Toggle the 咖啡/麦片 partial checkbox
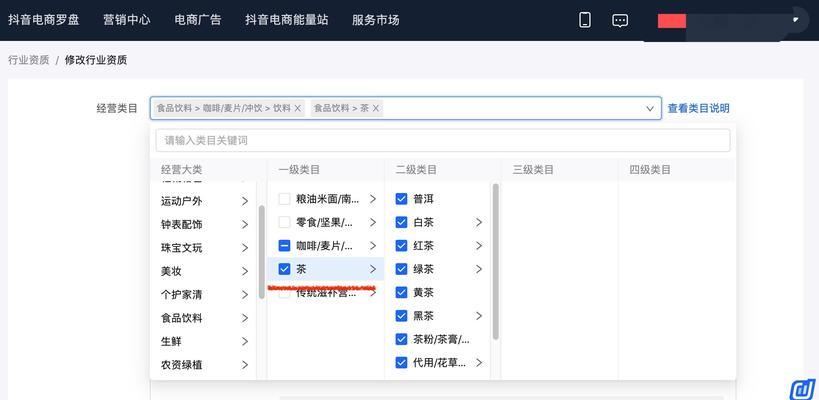 coord(284,245)
